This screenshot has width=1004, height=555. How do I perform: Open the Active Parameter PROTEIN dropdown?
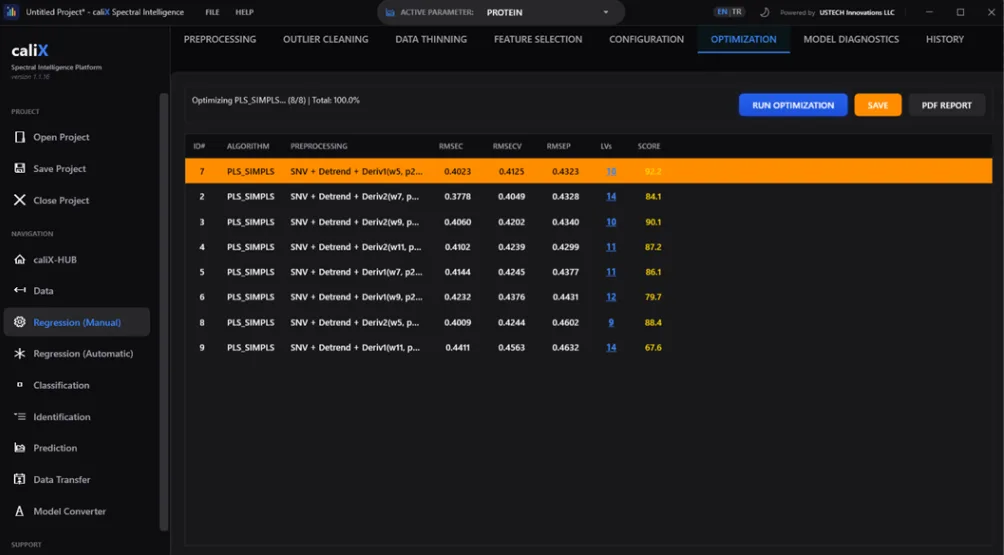tap(501, 12)
